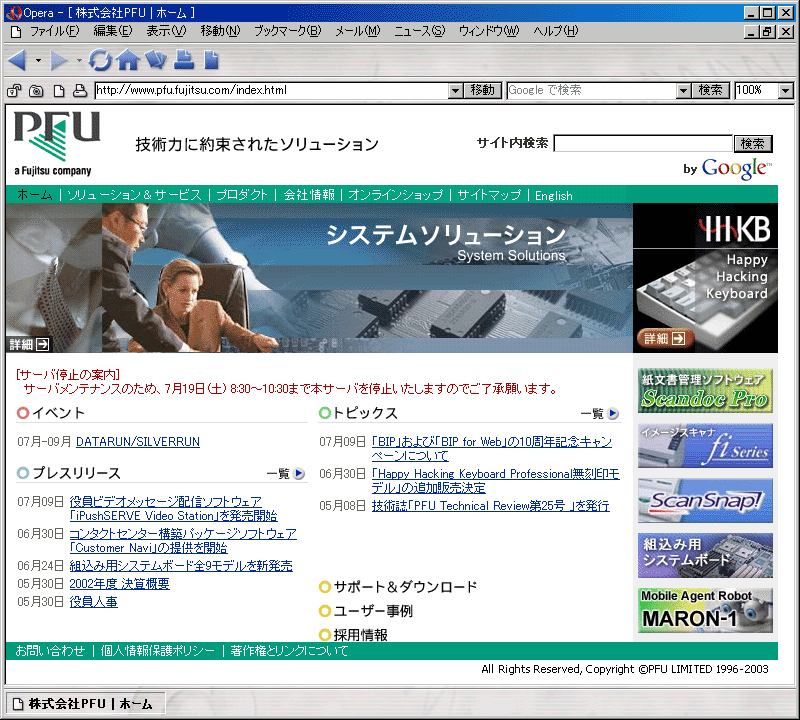Open 役員人事 link
This screenshot has height=720, width=800.
pos(93,602)
